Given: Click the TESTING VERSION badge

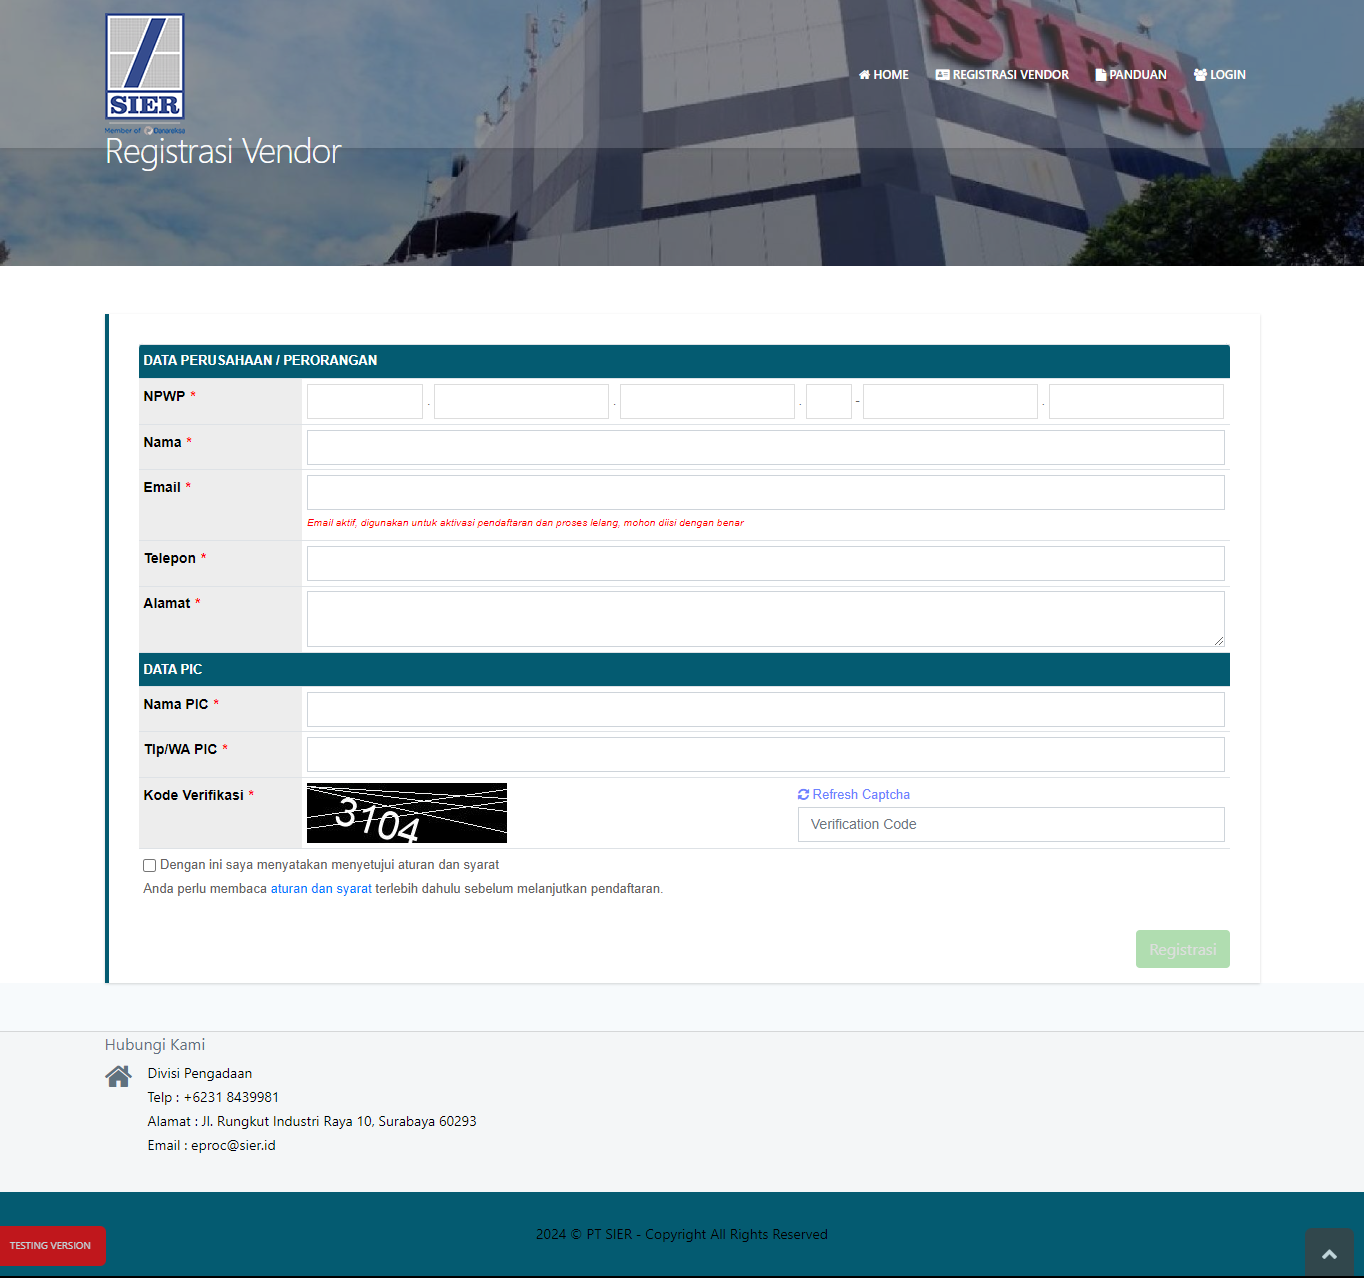Looking at the screenshot, I should (x=51, y=1246).
